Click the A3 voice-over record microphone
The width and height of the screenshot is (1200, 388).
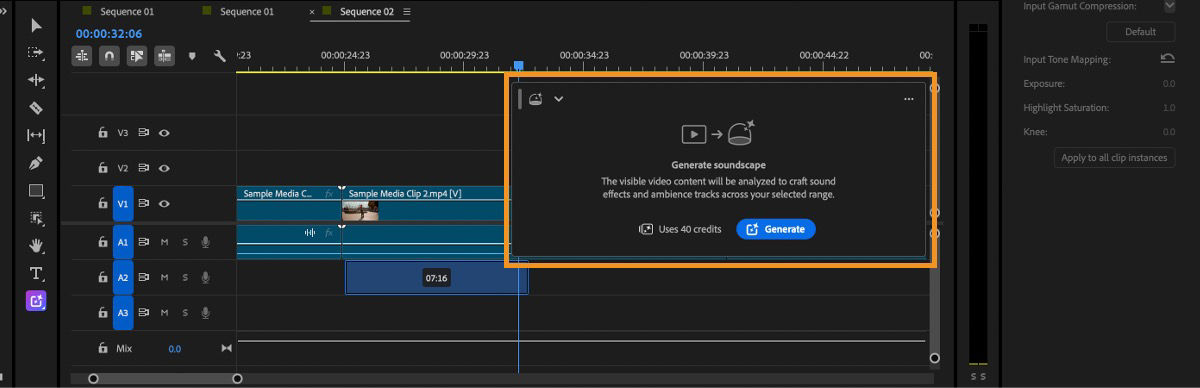tap(205, 313)
